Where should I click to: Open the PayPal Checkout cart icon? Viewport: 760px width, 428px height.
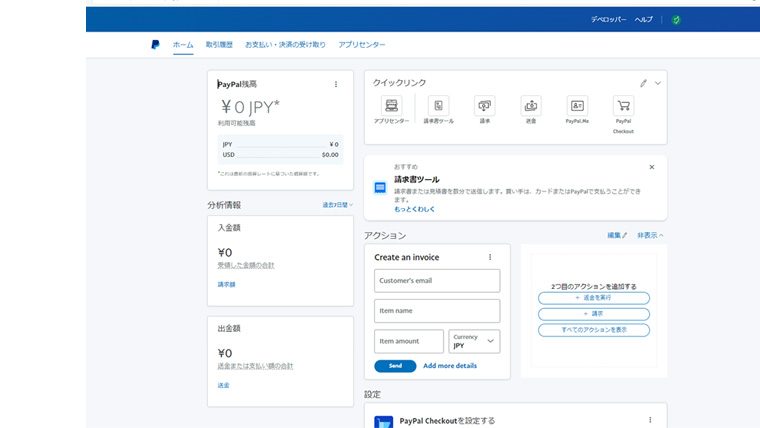click(x=623, y=105)
